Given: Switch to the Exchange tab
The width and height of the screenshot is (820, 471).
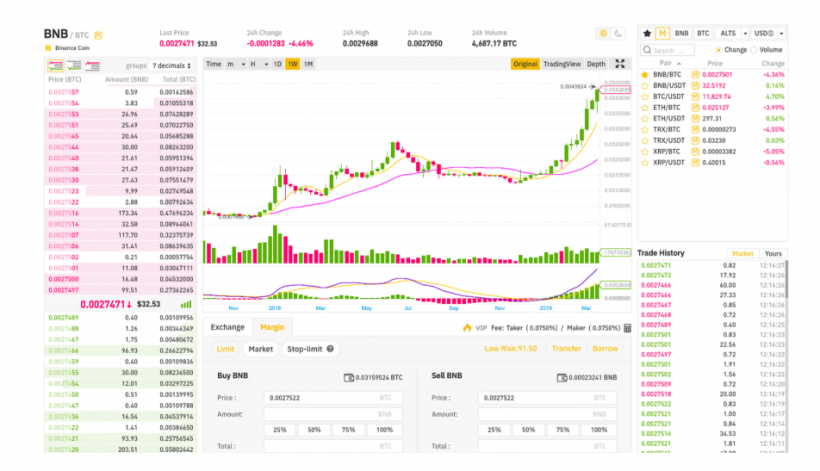Looking at the screenshot, I should [x=227, y=327].
